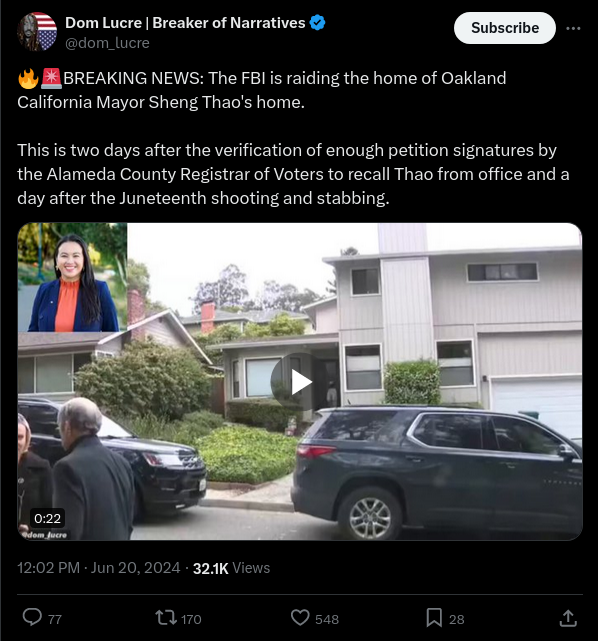This screenshot has width=598, height=641.
Task: Open the 12:02 PM Jun 20, 2024 timestamp
Action: [x=99, y=568]
